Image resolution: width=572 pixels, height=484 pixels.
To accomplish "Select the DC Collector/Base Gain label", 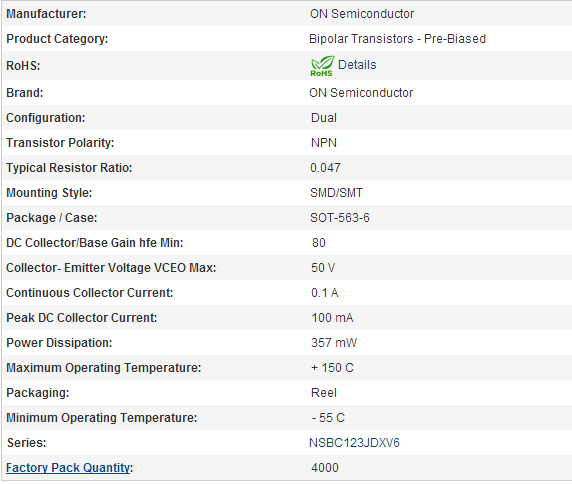I will [94, 243].
